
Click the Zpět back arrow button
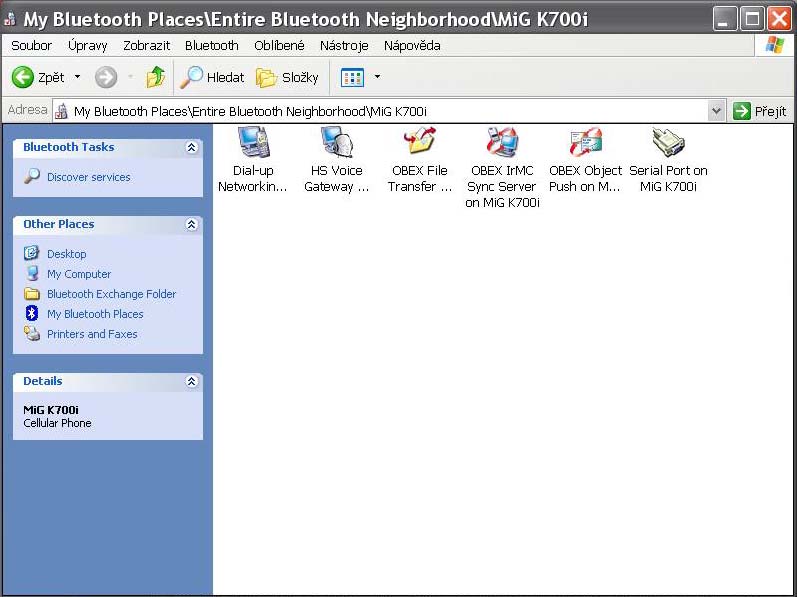(x=38, y=77)
